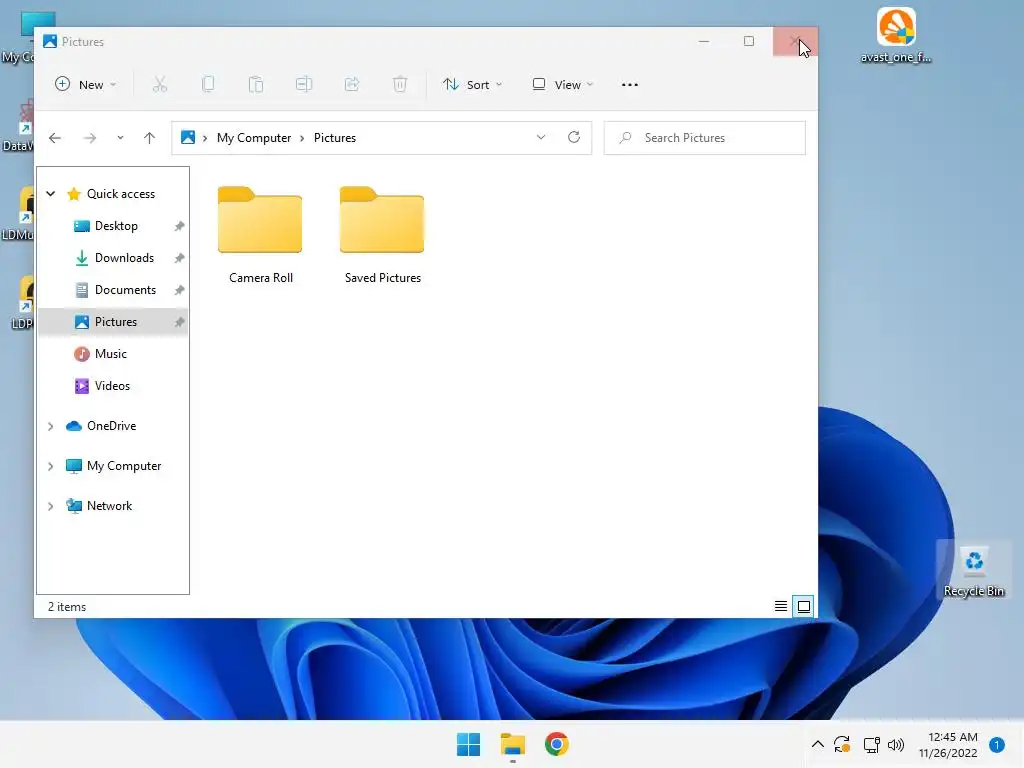Image resolution: width=1024 pixels, height=768 pixels.
Task: Click the volume speaker tray icon
Action: 896,744
